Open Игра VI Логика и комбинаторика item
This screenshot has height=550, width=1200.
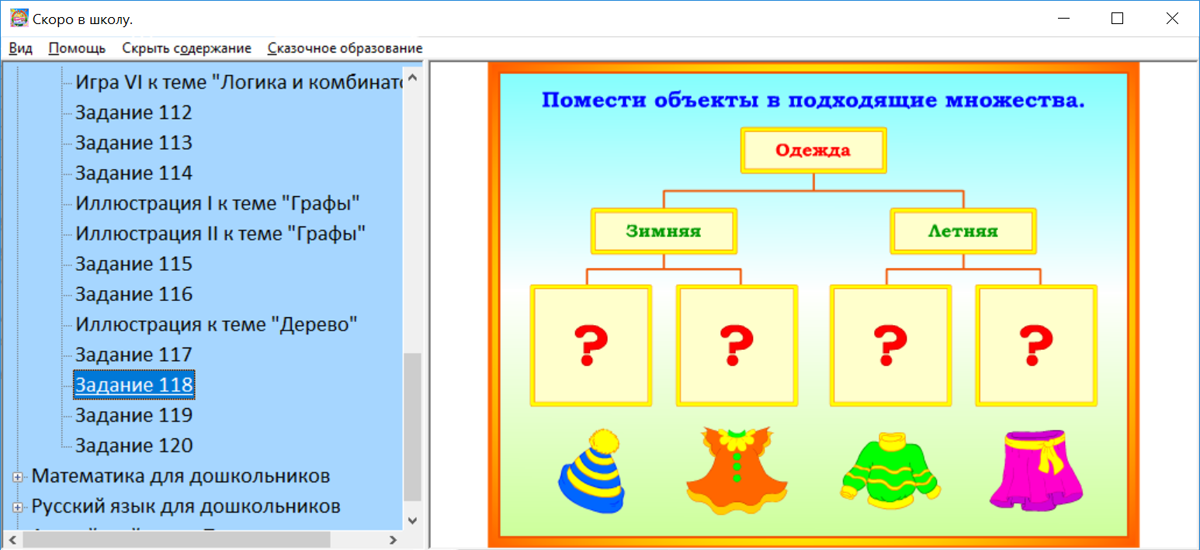[x=239, y=82]
